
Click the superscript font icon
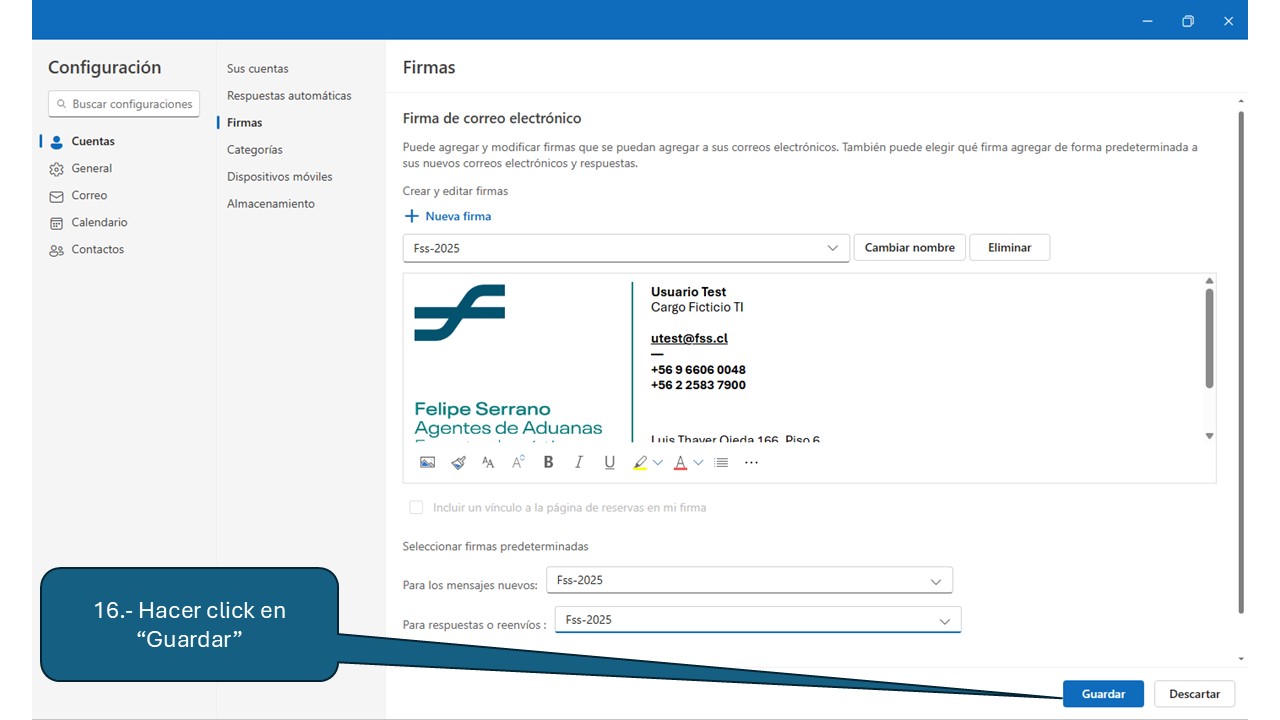click(x=518, y=462)
